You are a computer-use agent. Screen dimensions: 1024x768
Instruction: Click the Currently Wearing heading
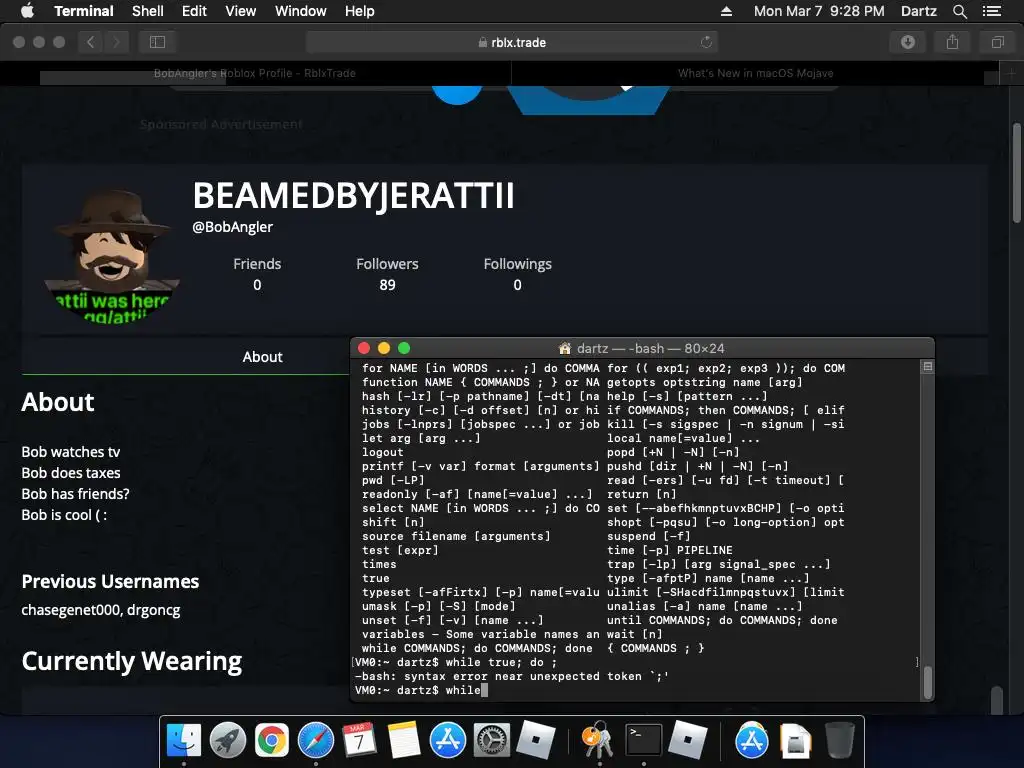131,661
